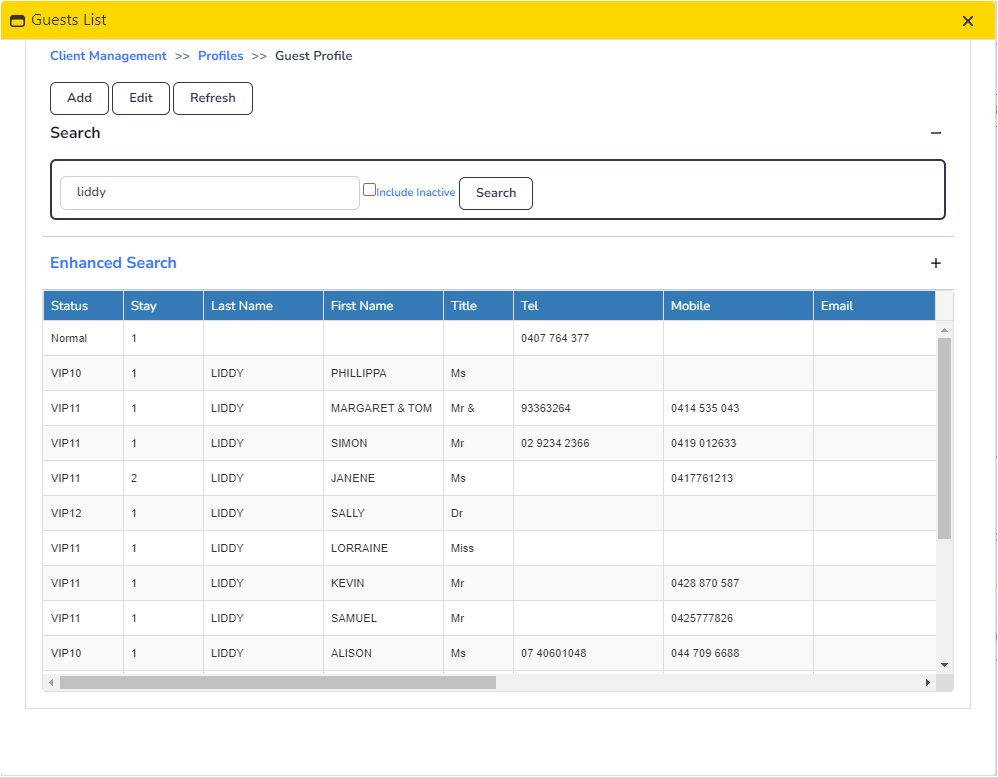
Task: Click mobile number 0425777826
Action: (x=702, y=618)
